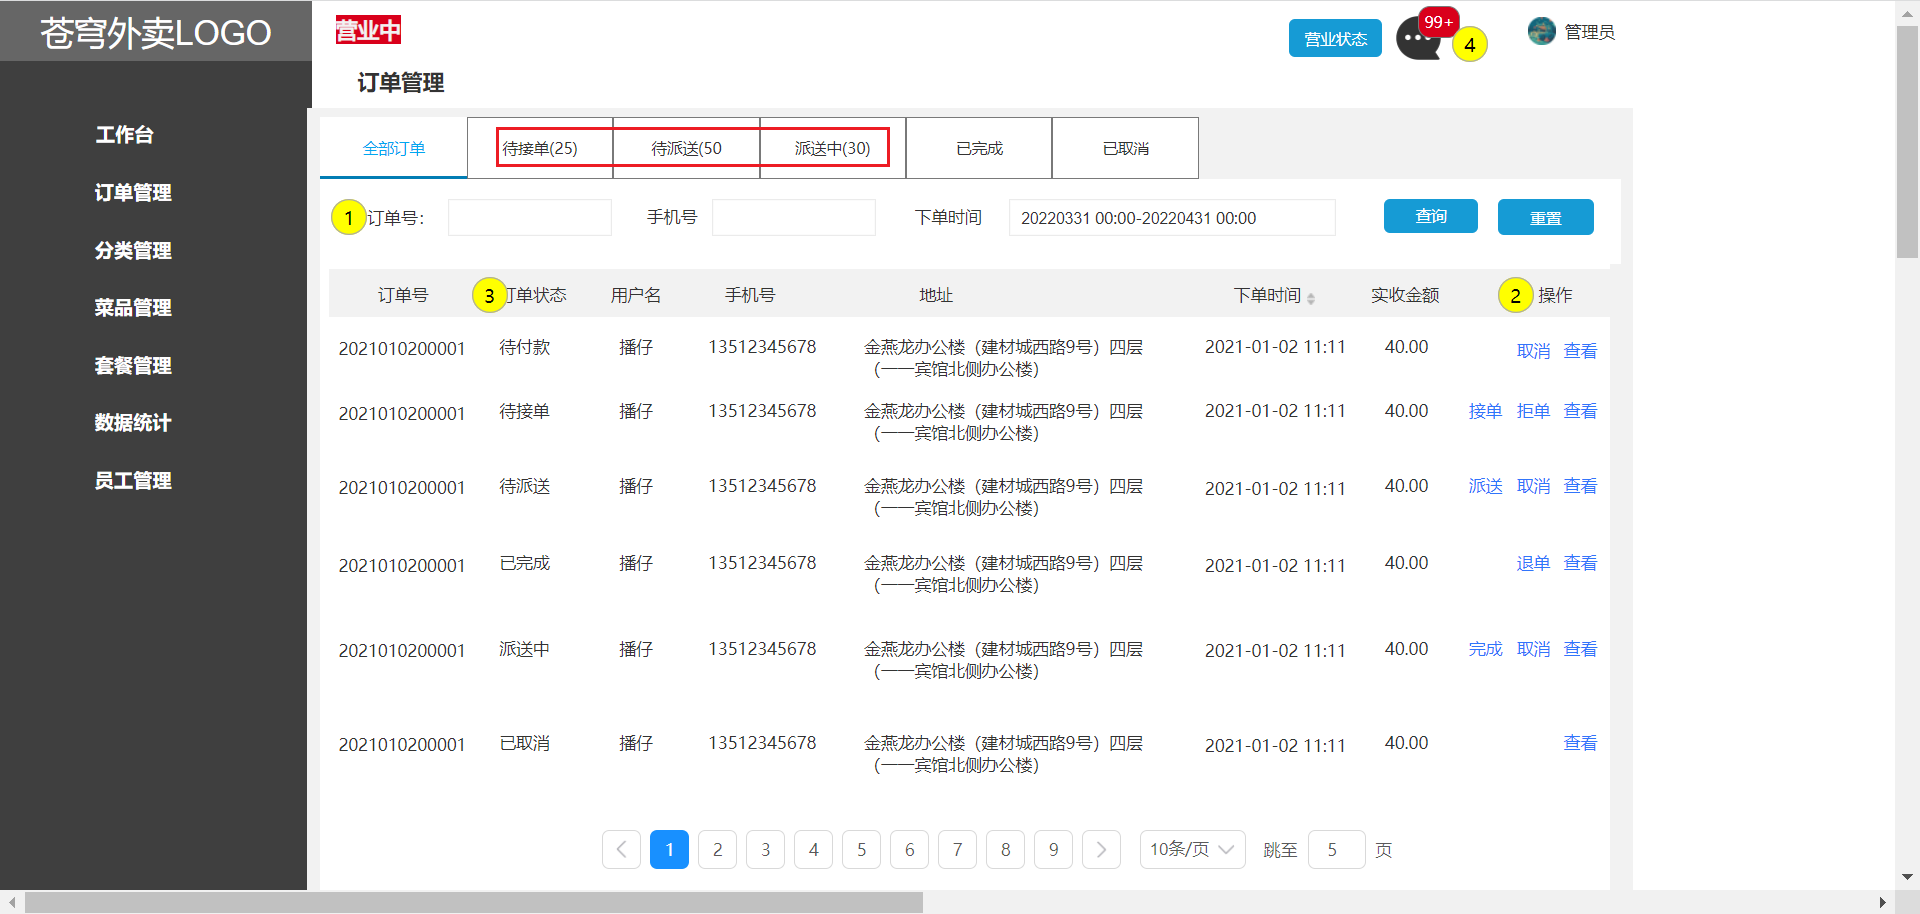Image resolution: width=1920 pixels, height=914 pixels.
Task: Go to the previous page arrow
Action: click(x=621, y=850)
